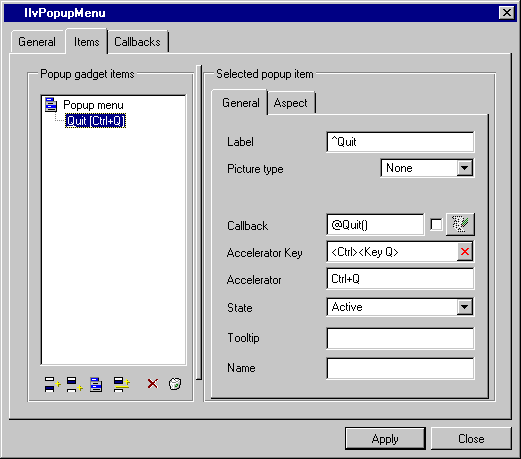The height and width of the screenshot is (459, 521).
Task: Click the Apply button
Action: point(385,439)
